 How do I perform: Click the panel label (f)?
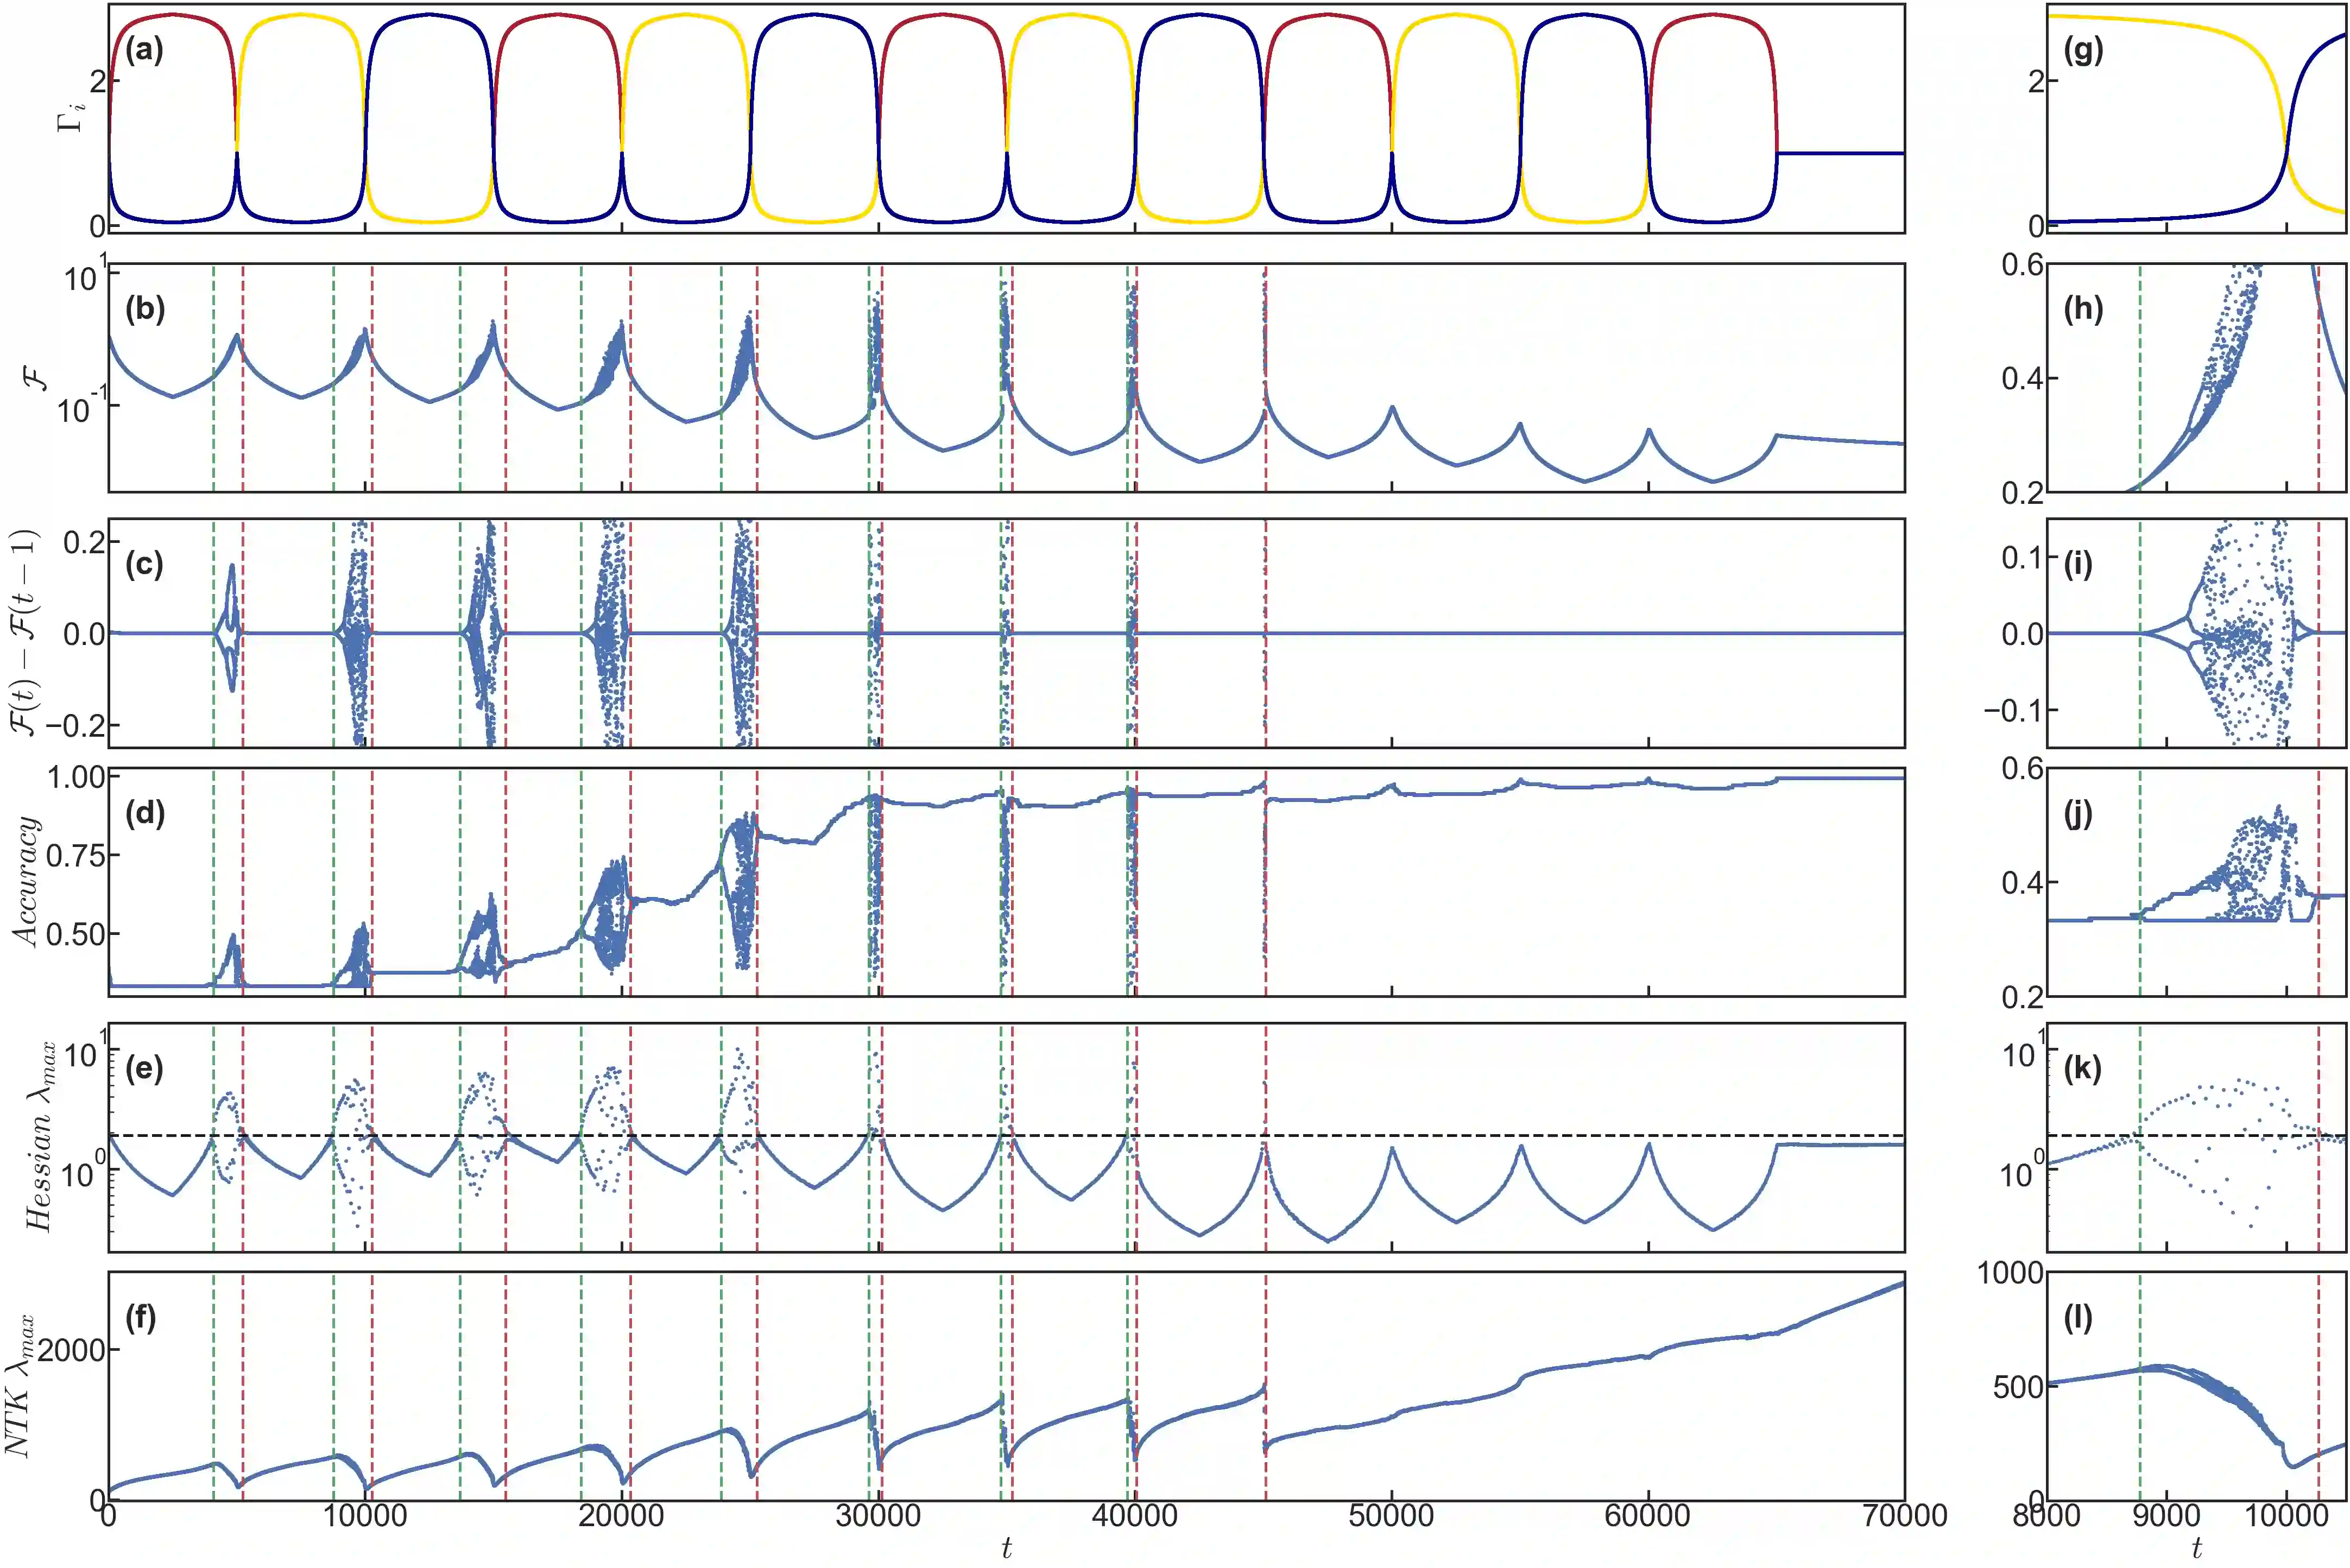(x=141, y=1318)
